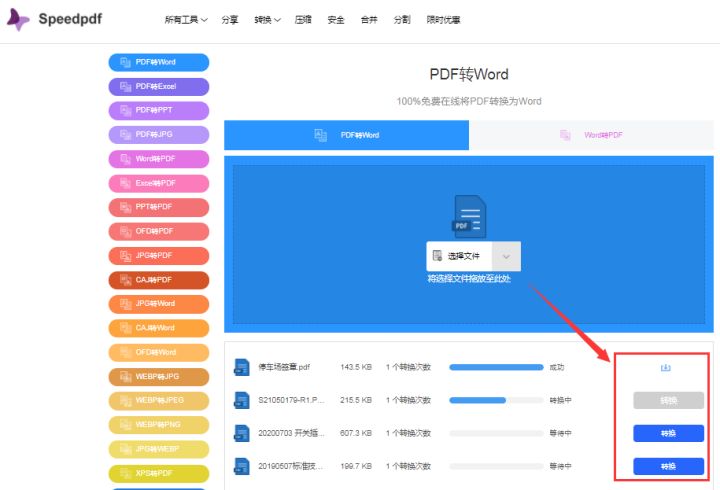The image size is (720, 490).
Task: Click the progress bar of 20200703 file
Action: pos(496,434)
